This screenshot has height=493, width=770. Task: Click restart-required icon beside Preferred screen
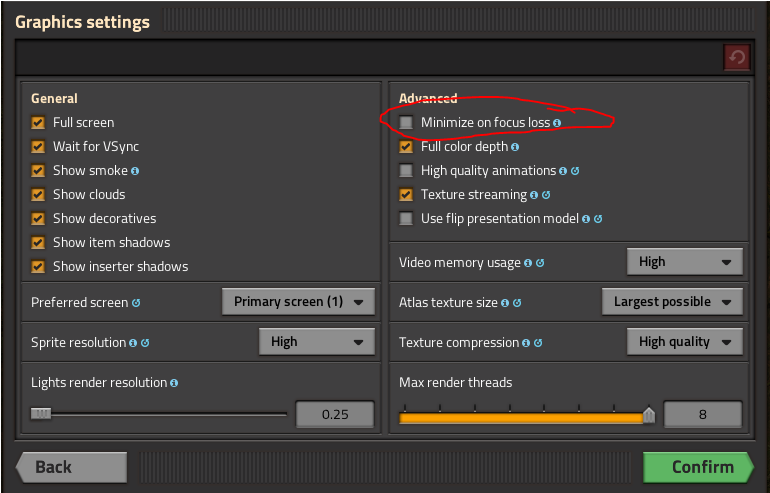(x=136, y=303)
